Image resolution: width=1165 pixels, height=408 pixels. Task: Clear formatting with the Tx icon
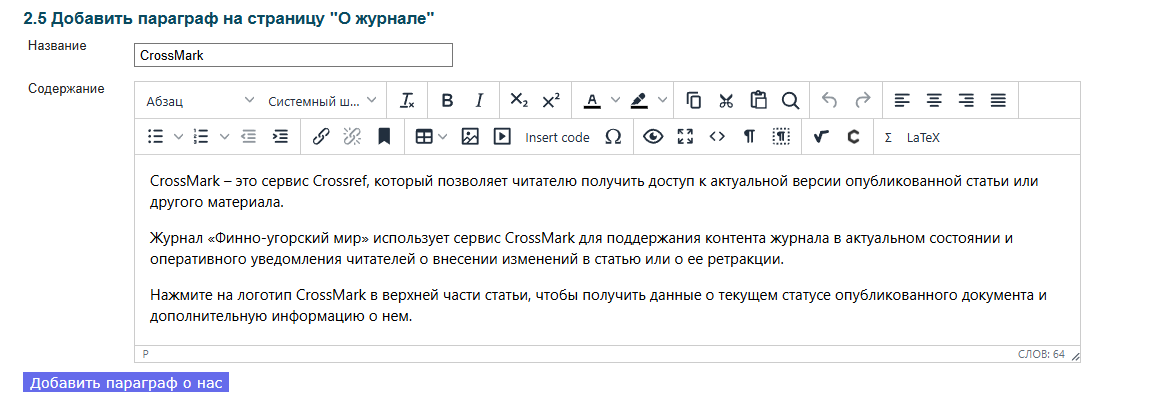pos(407,100)
